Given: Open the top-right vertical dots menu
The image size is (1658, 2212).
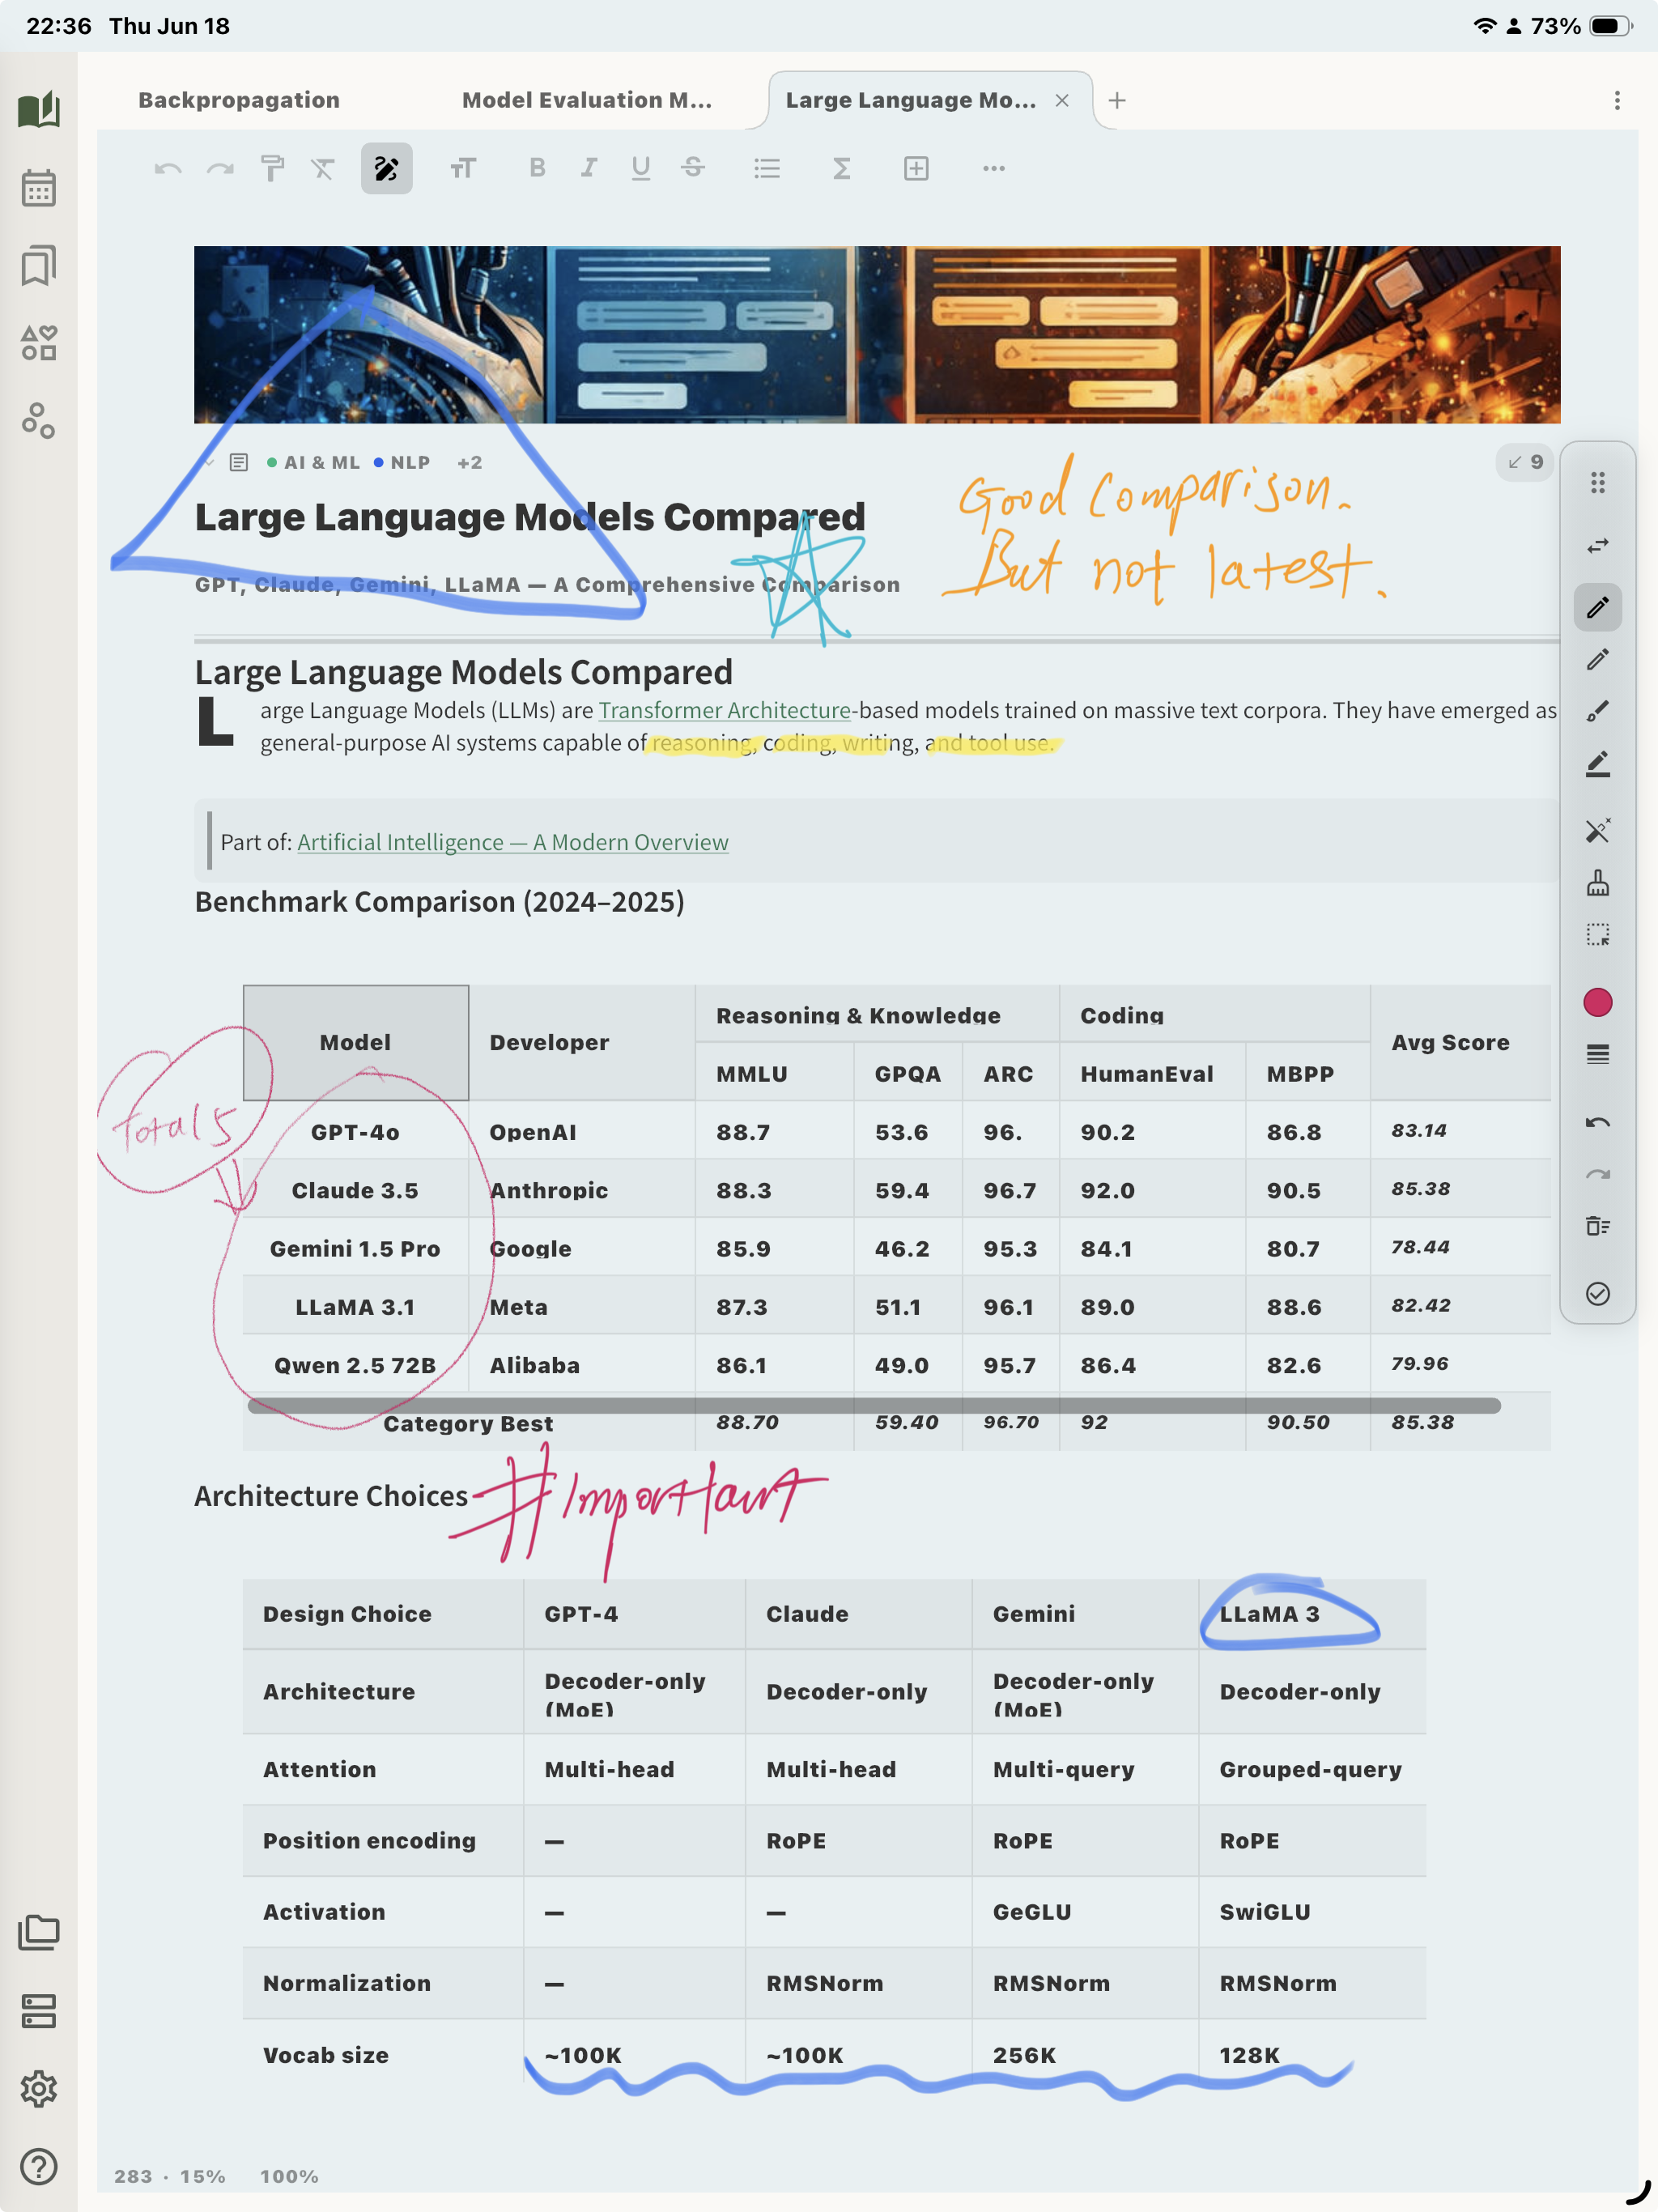Looking at the screenshot, I should click(x=1617, y=100).
